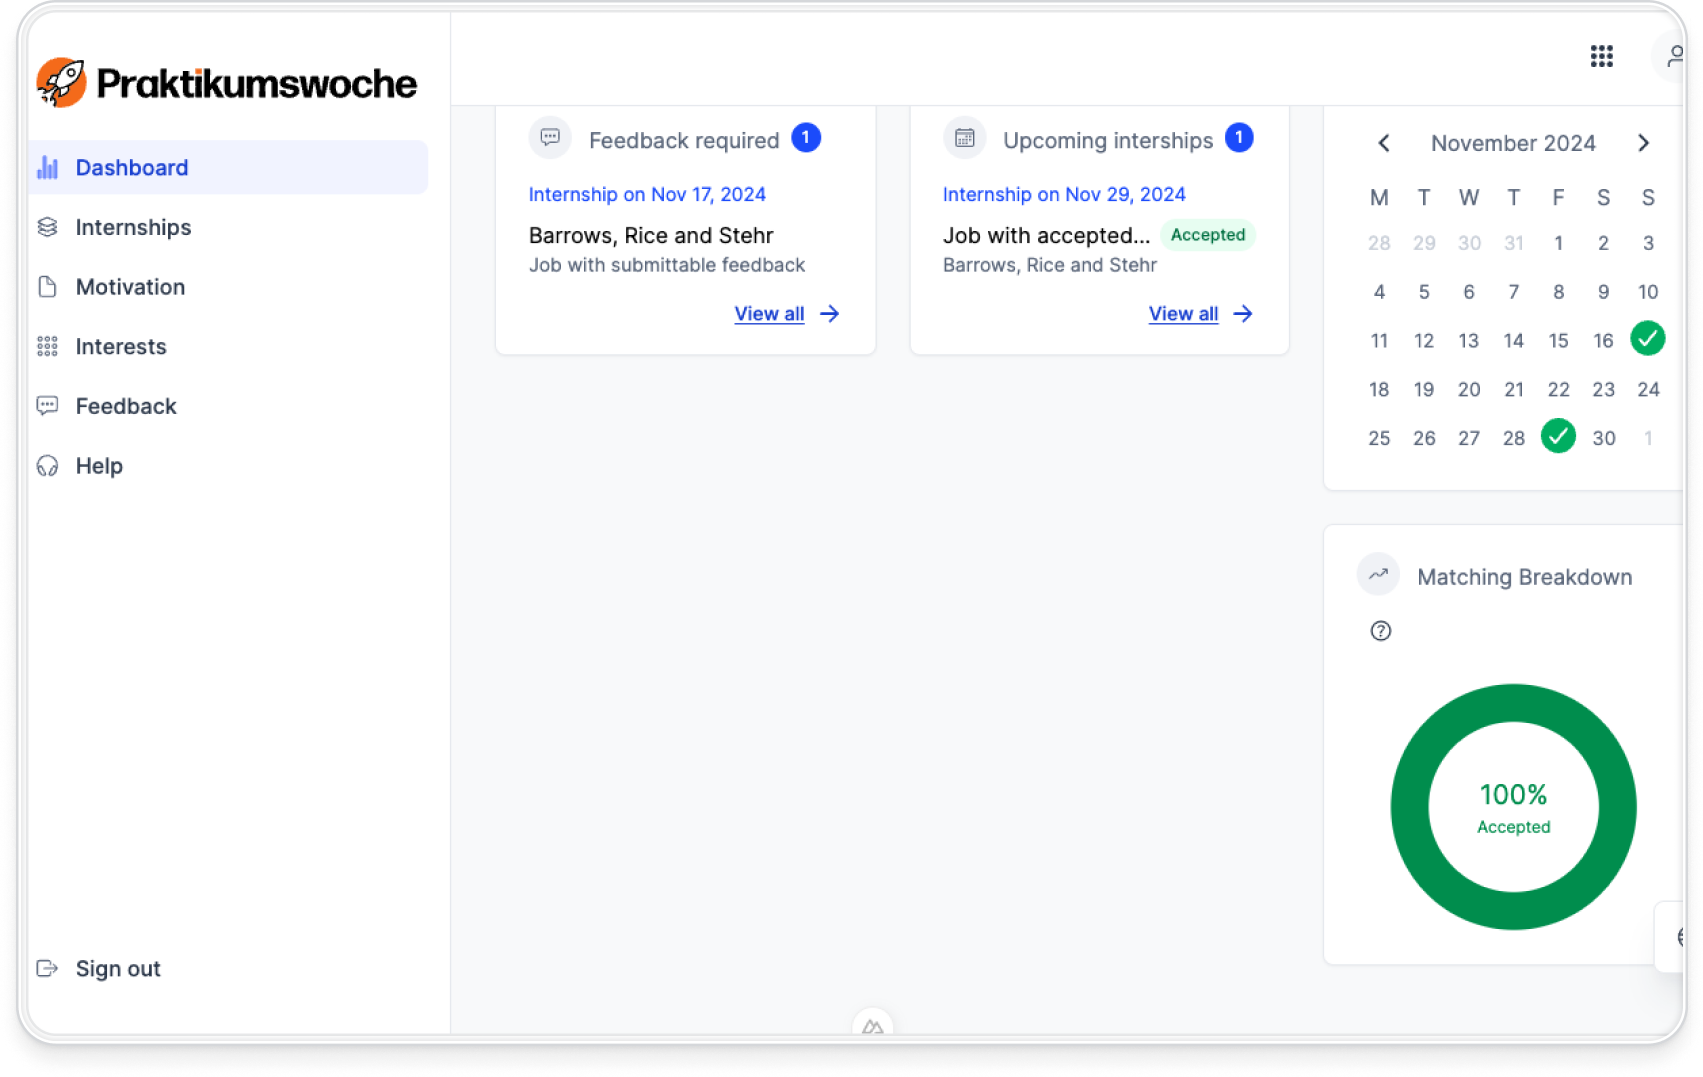Select the checked November 17 calendar date
The width and height of the screenshot is (1703, 1077).
coord(1647,339)
